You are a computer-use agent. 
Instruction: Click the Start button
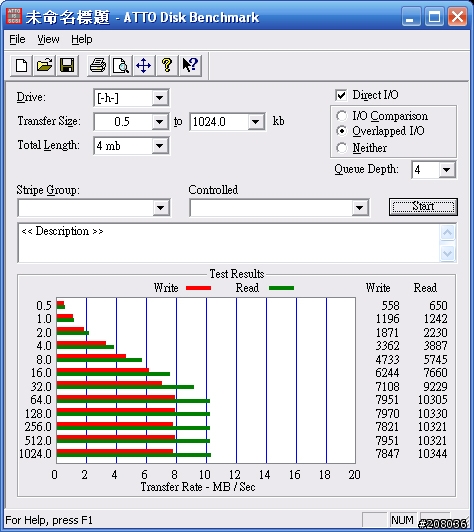pos(423,207)
